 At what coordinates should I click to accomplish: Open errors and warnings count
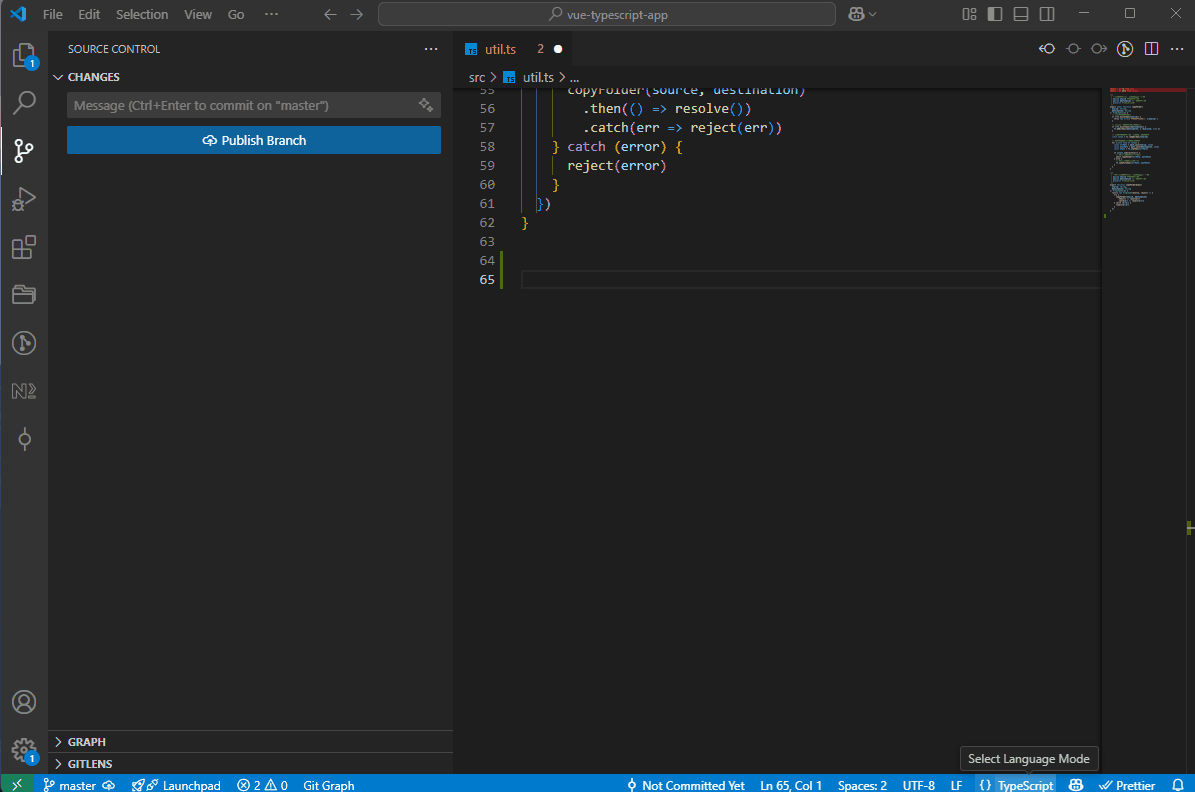click(262, 784)
